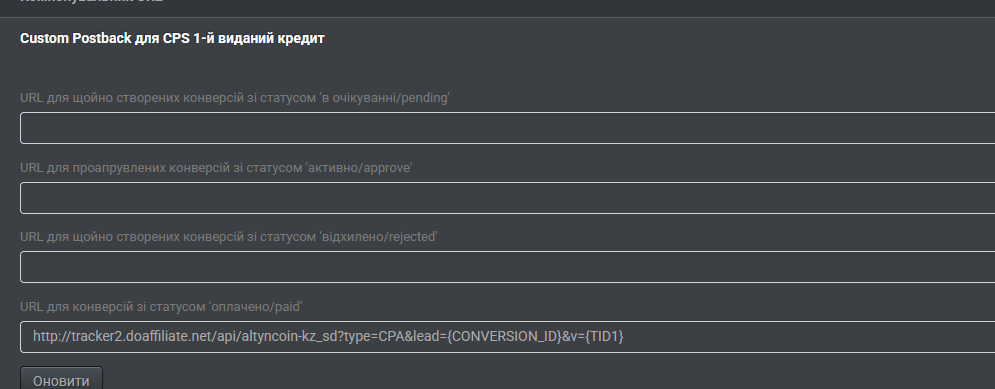The width and height of the screenshot is (995, 389).
Task: Click the &v= parameter in paid URL
Action: pos(574,337)
